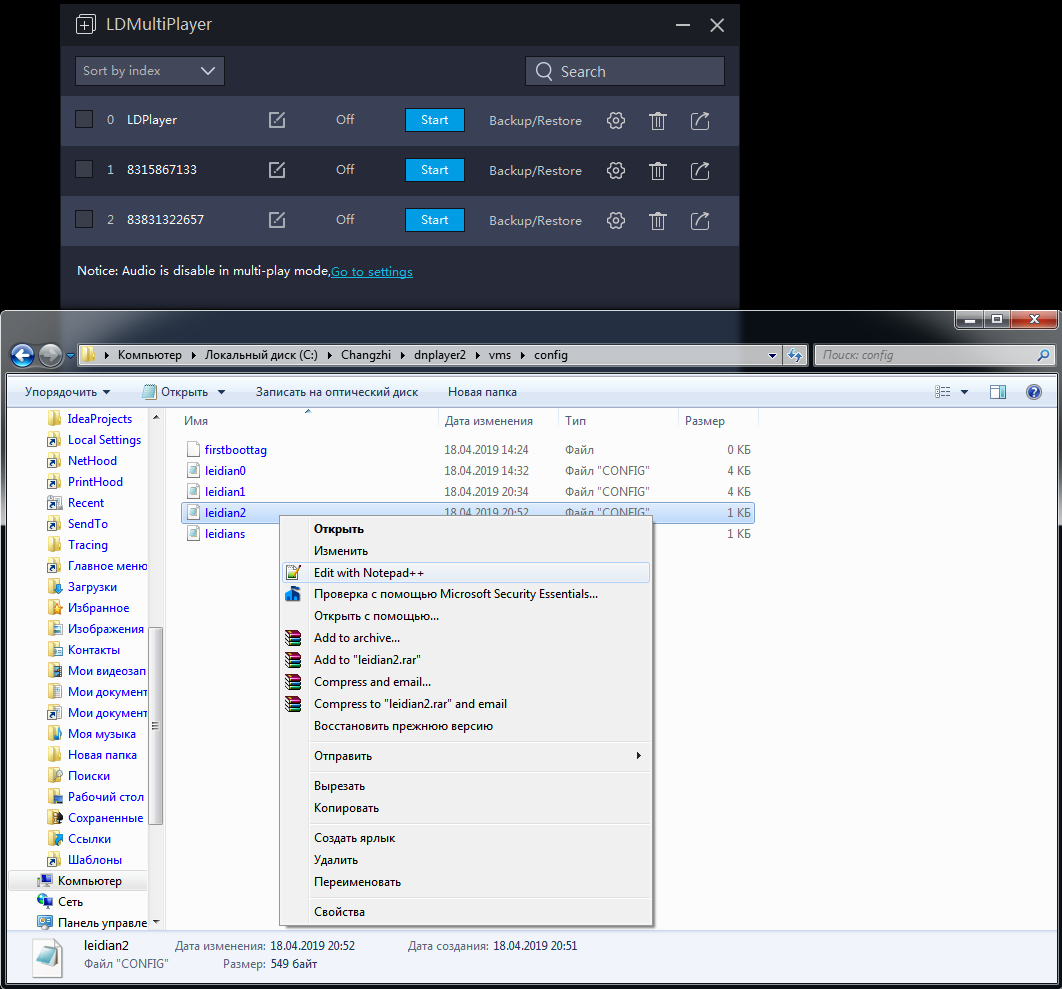The height and width of the screenshot is (989, 1062).
Task: Click the leidian0 file icon
Action: pos(194,471)
